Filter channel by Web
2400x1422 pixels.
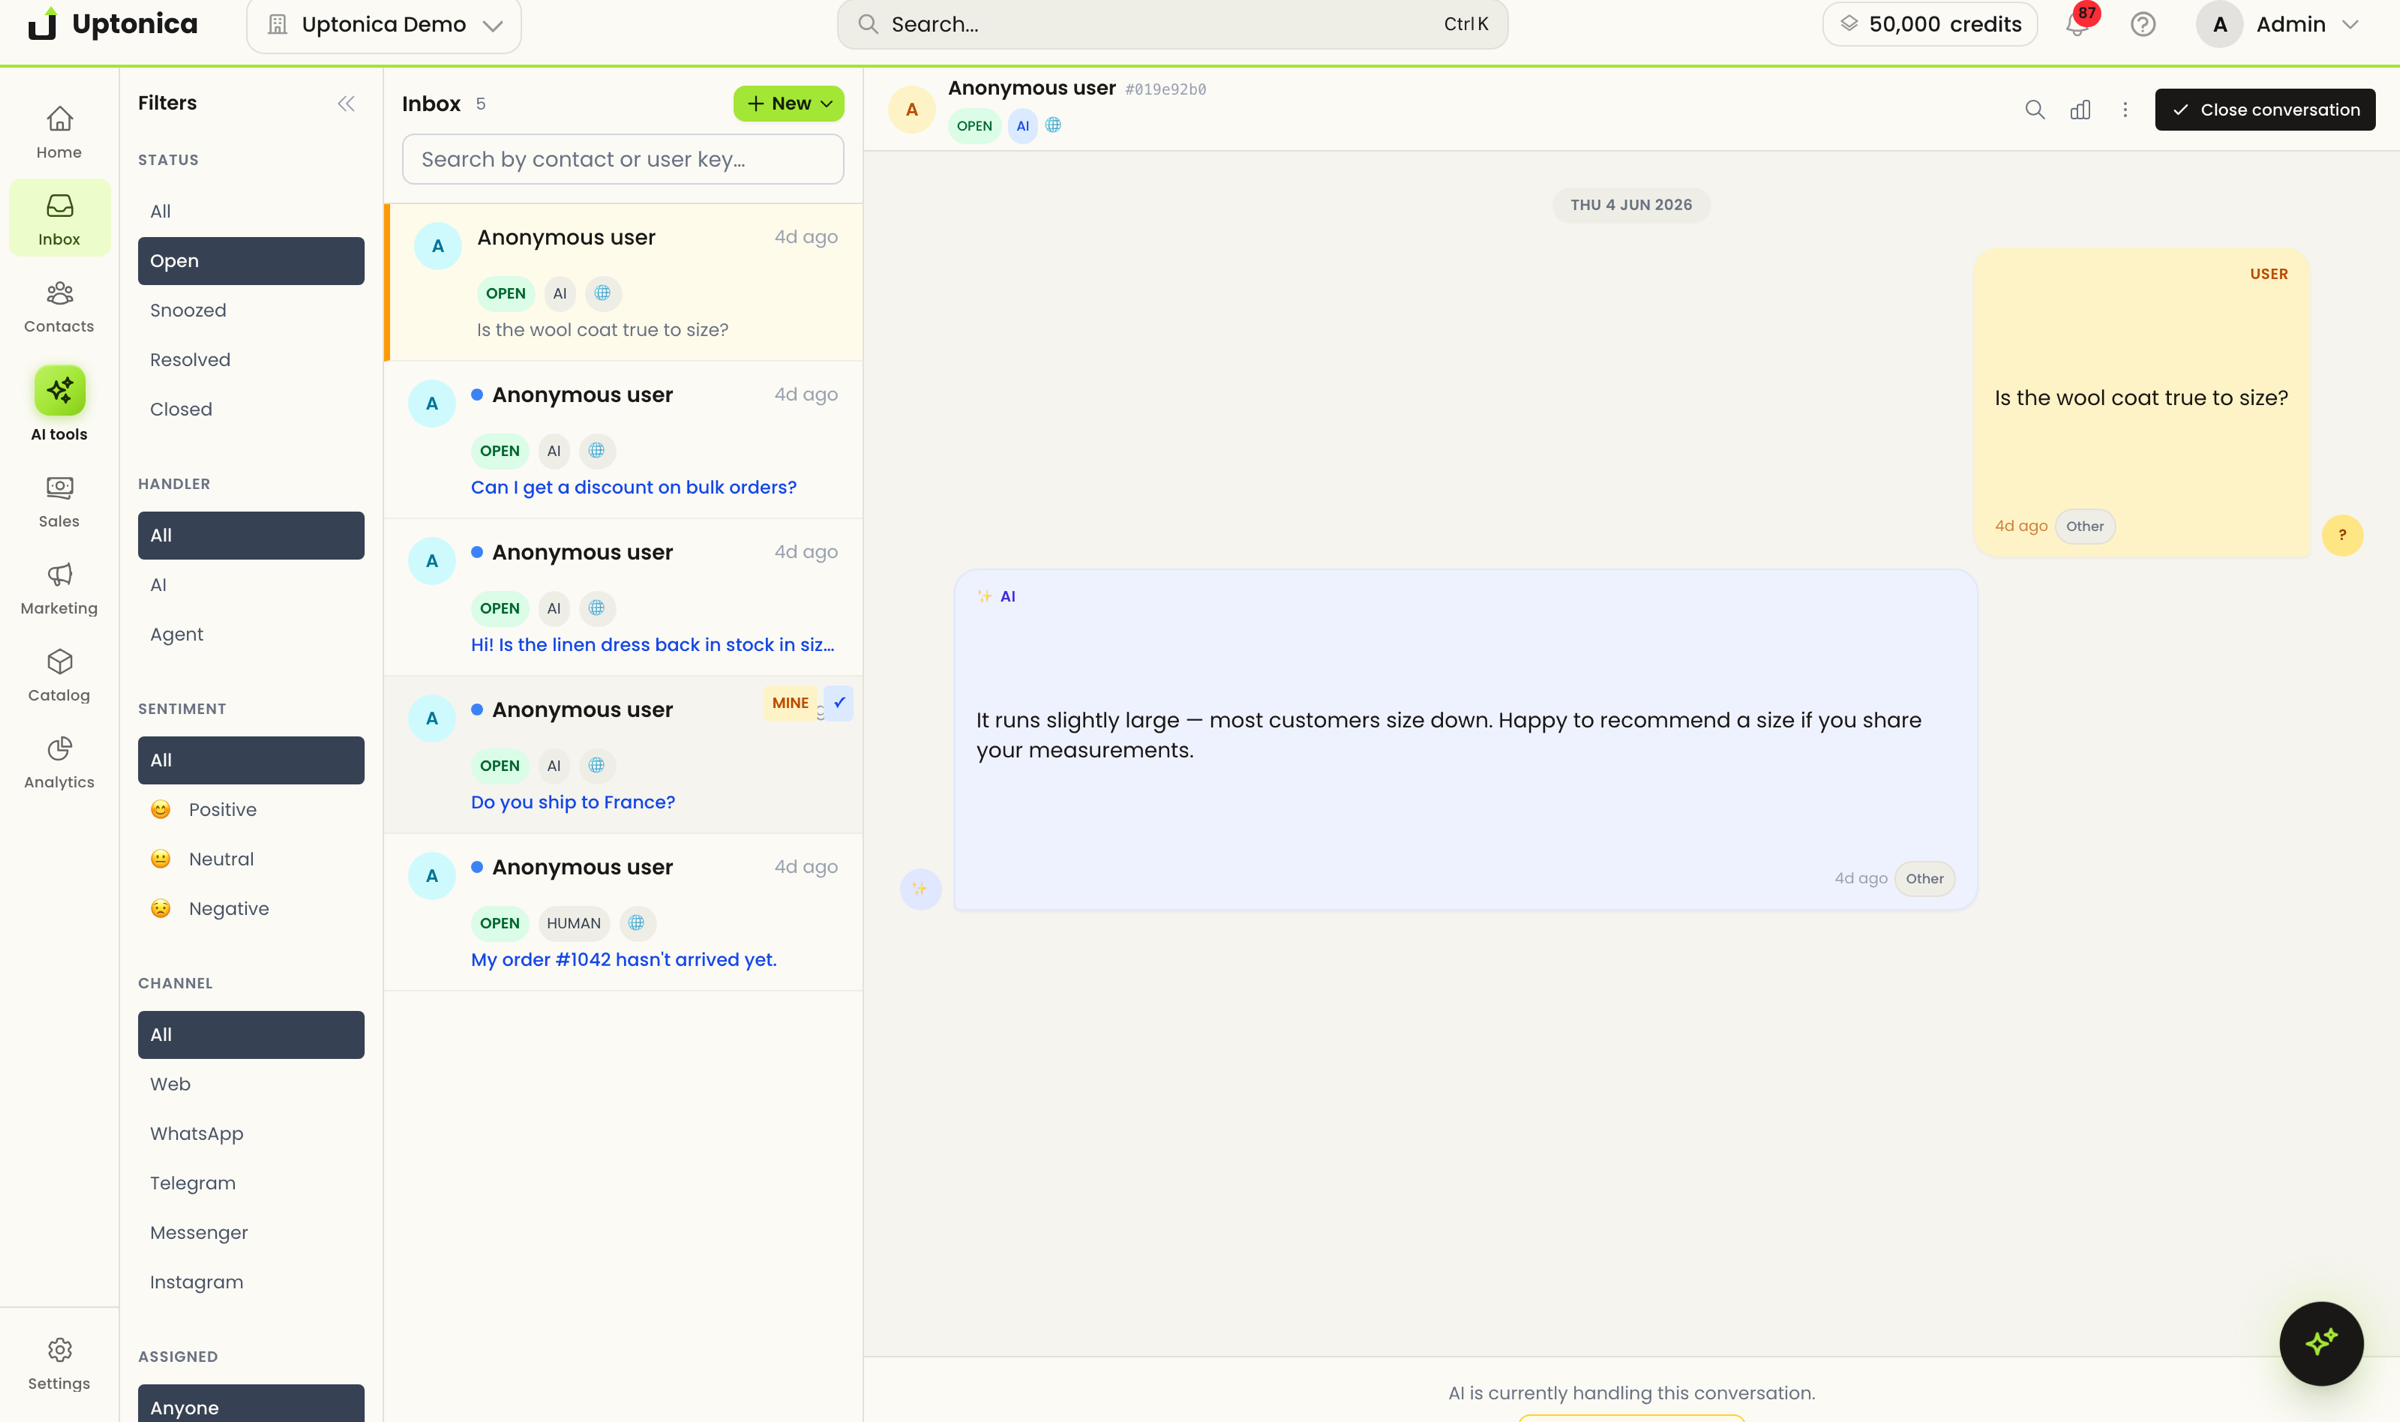point(251,1084)
